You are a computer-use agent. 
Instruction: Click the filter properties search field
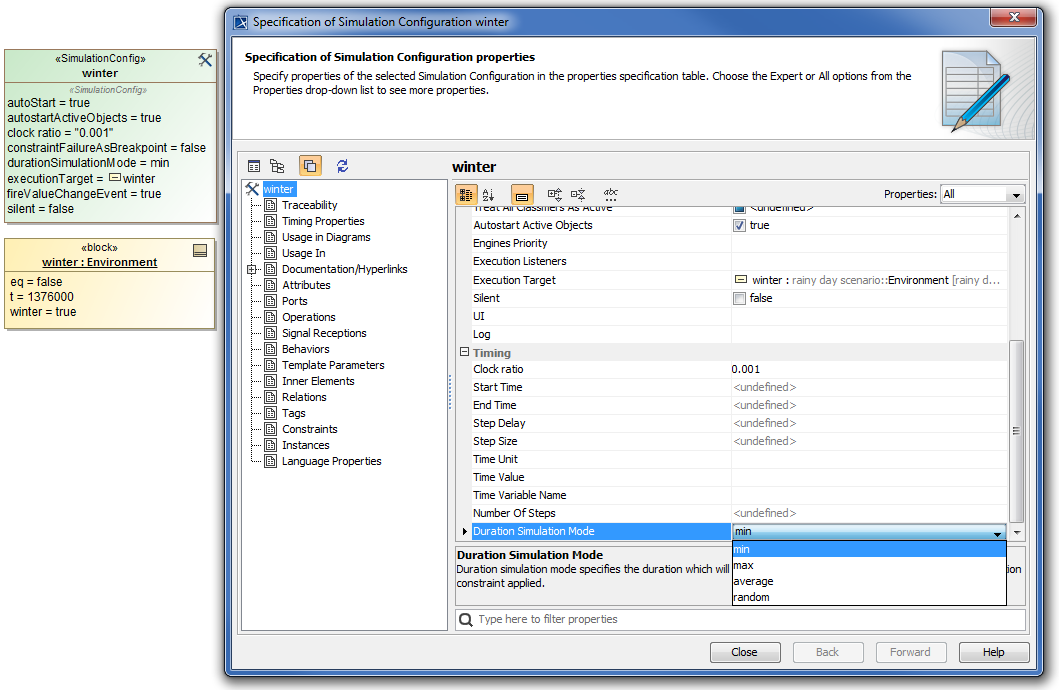point(740,620)
